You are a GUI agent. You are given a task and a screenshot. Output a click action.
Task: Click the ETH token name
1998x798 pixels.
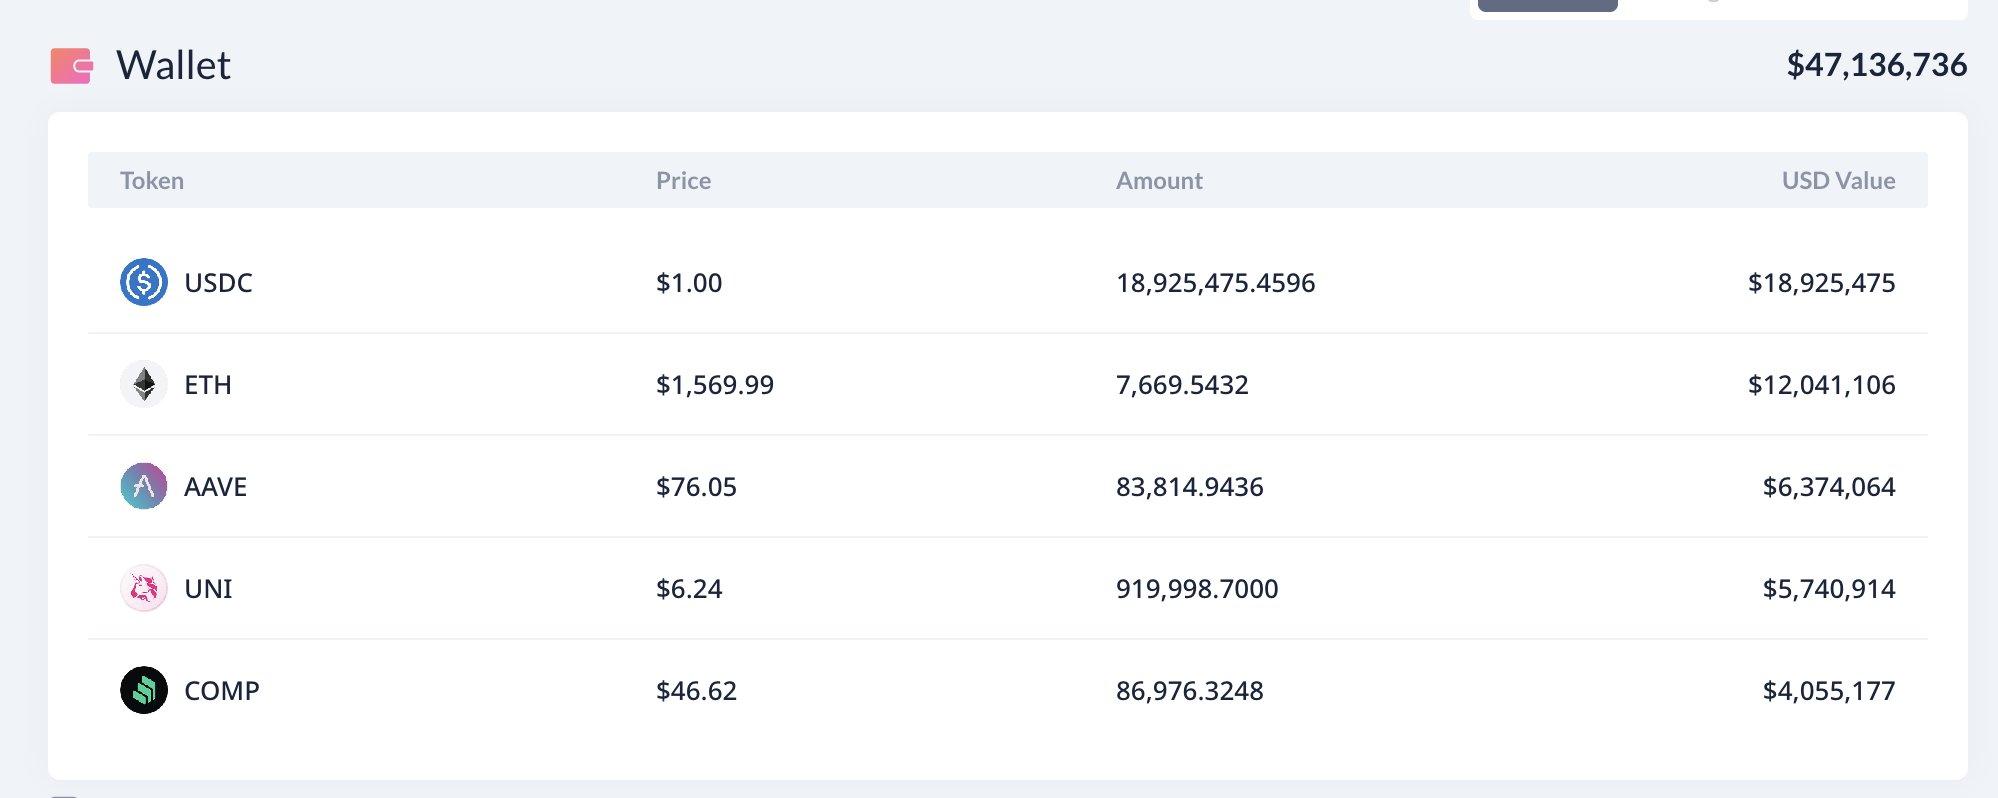208,385
